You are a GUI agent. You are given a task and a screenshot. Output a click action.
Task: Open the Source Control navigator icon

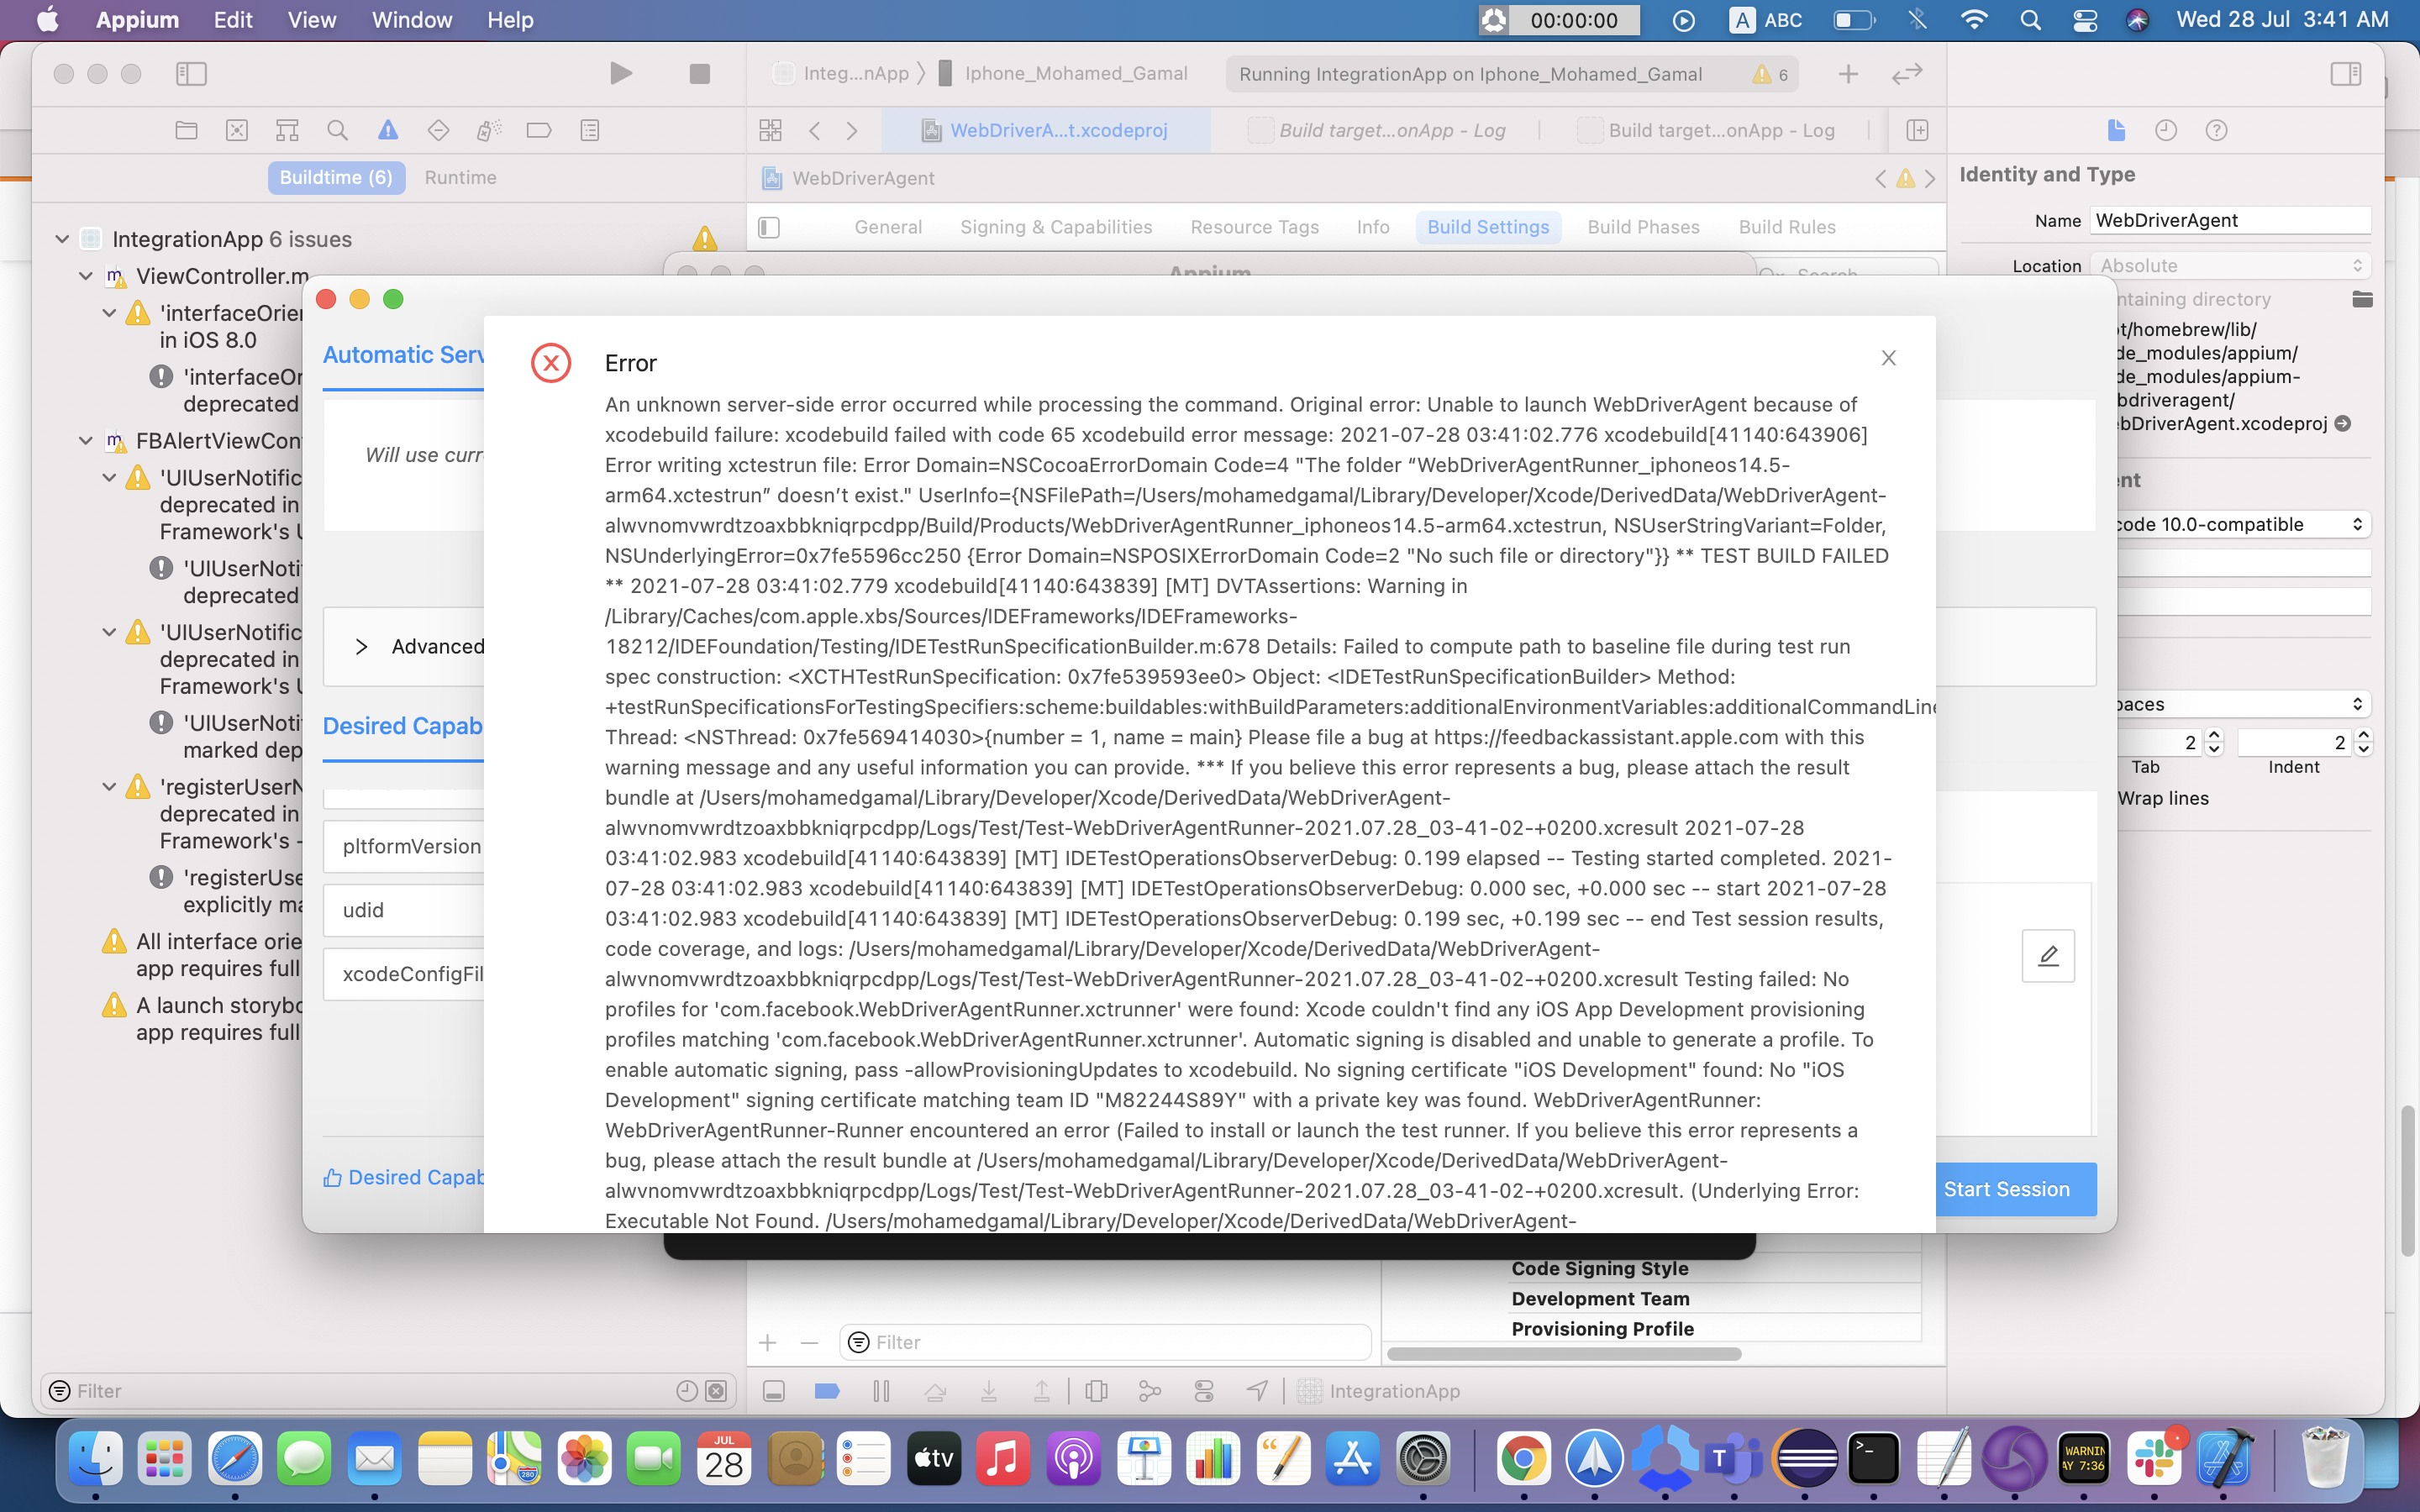(x=237, y=130)
